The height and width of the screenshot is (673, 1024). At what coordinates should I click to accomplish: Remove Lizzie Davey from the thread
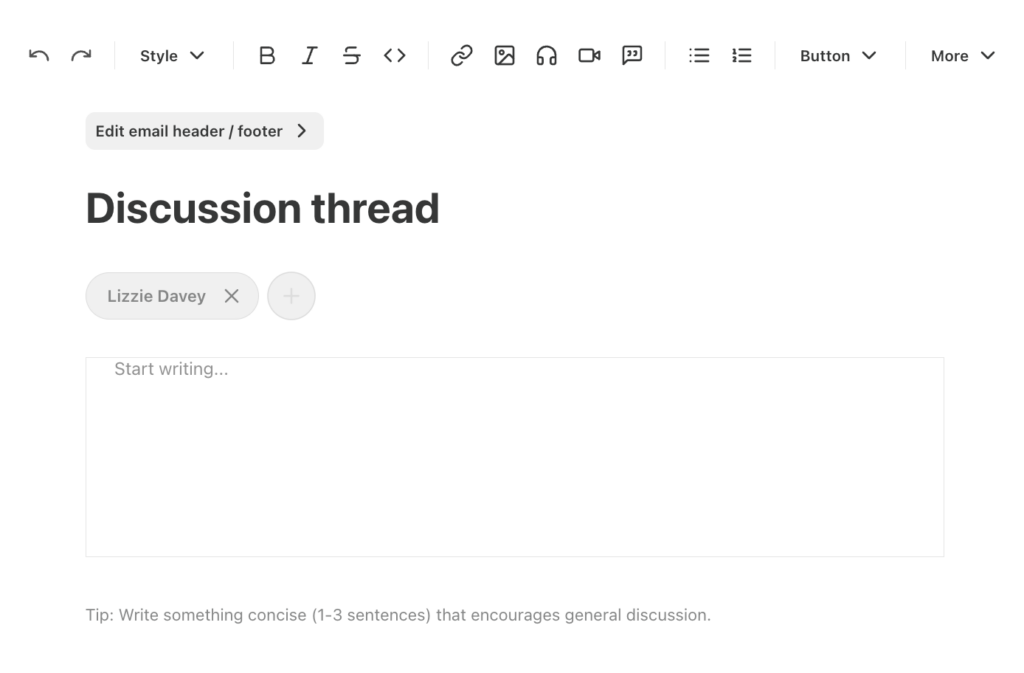tap(231, 295)
